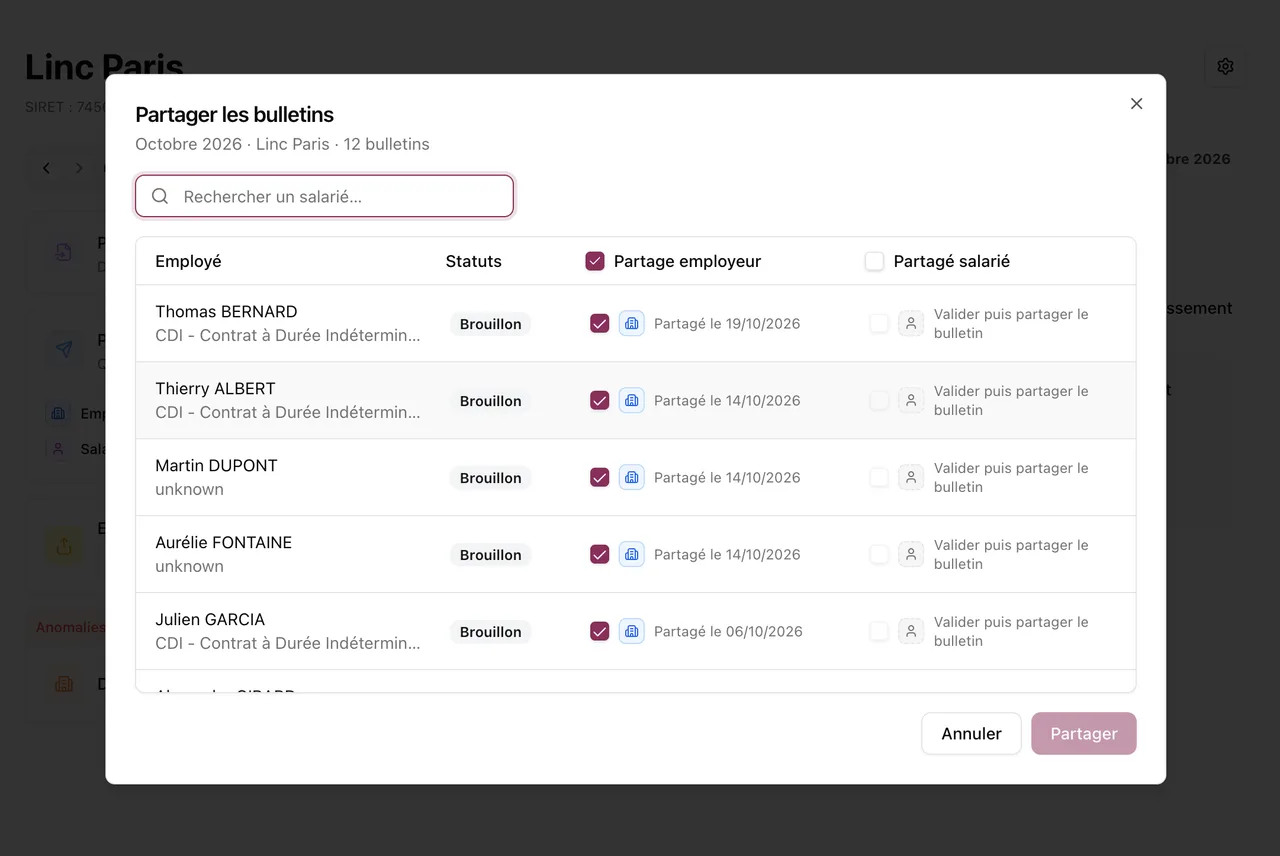
Task: Click Brouillon status badge for Julien GARCIA
Action: click(491, 632)
